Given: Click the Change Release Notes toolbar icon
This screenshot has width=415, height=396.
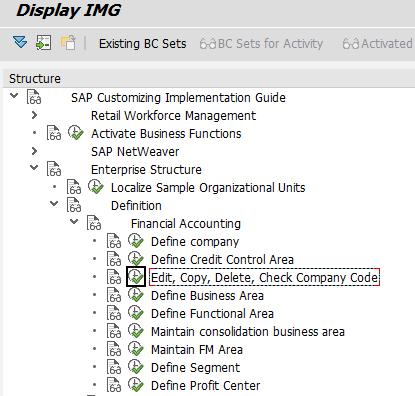Looking at the screenshot, I should click(68, 43).
